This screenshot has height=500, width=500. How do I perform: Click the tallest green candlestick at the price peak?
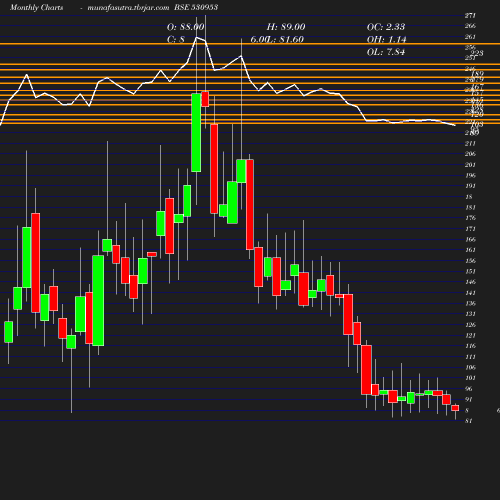tap(196, 133)
